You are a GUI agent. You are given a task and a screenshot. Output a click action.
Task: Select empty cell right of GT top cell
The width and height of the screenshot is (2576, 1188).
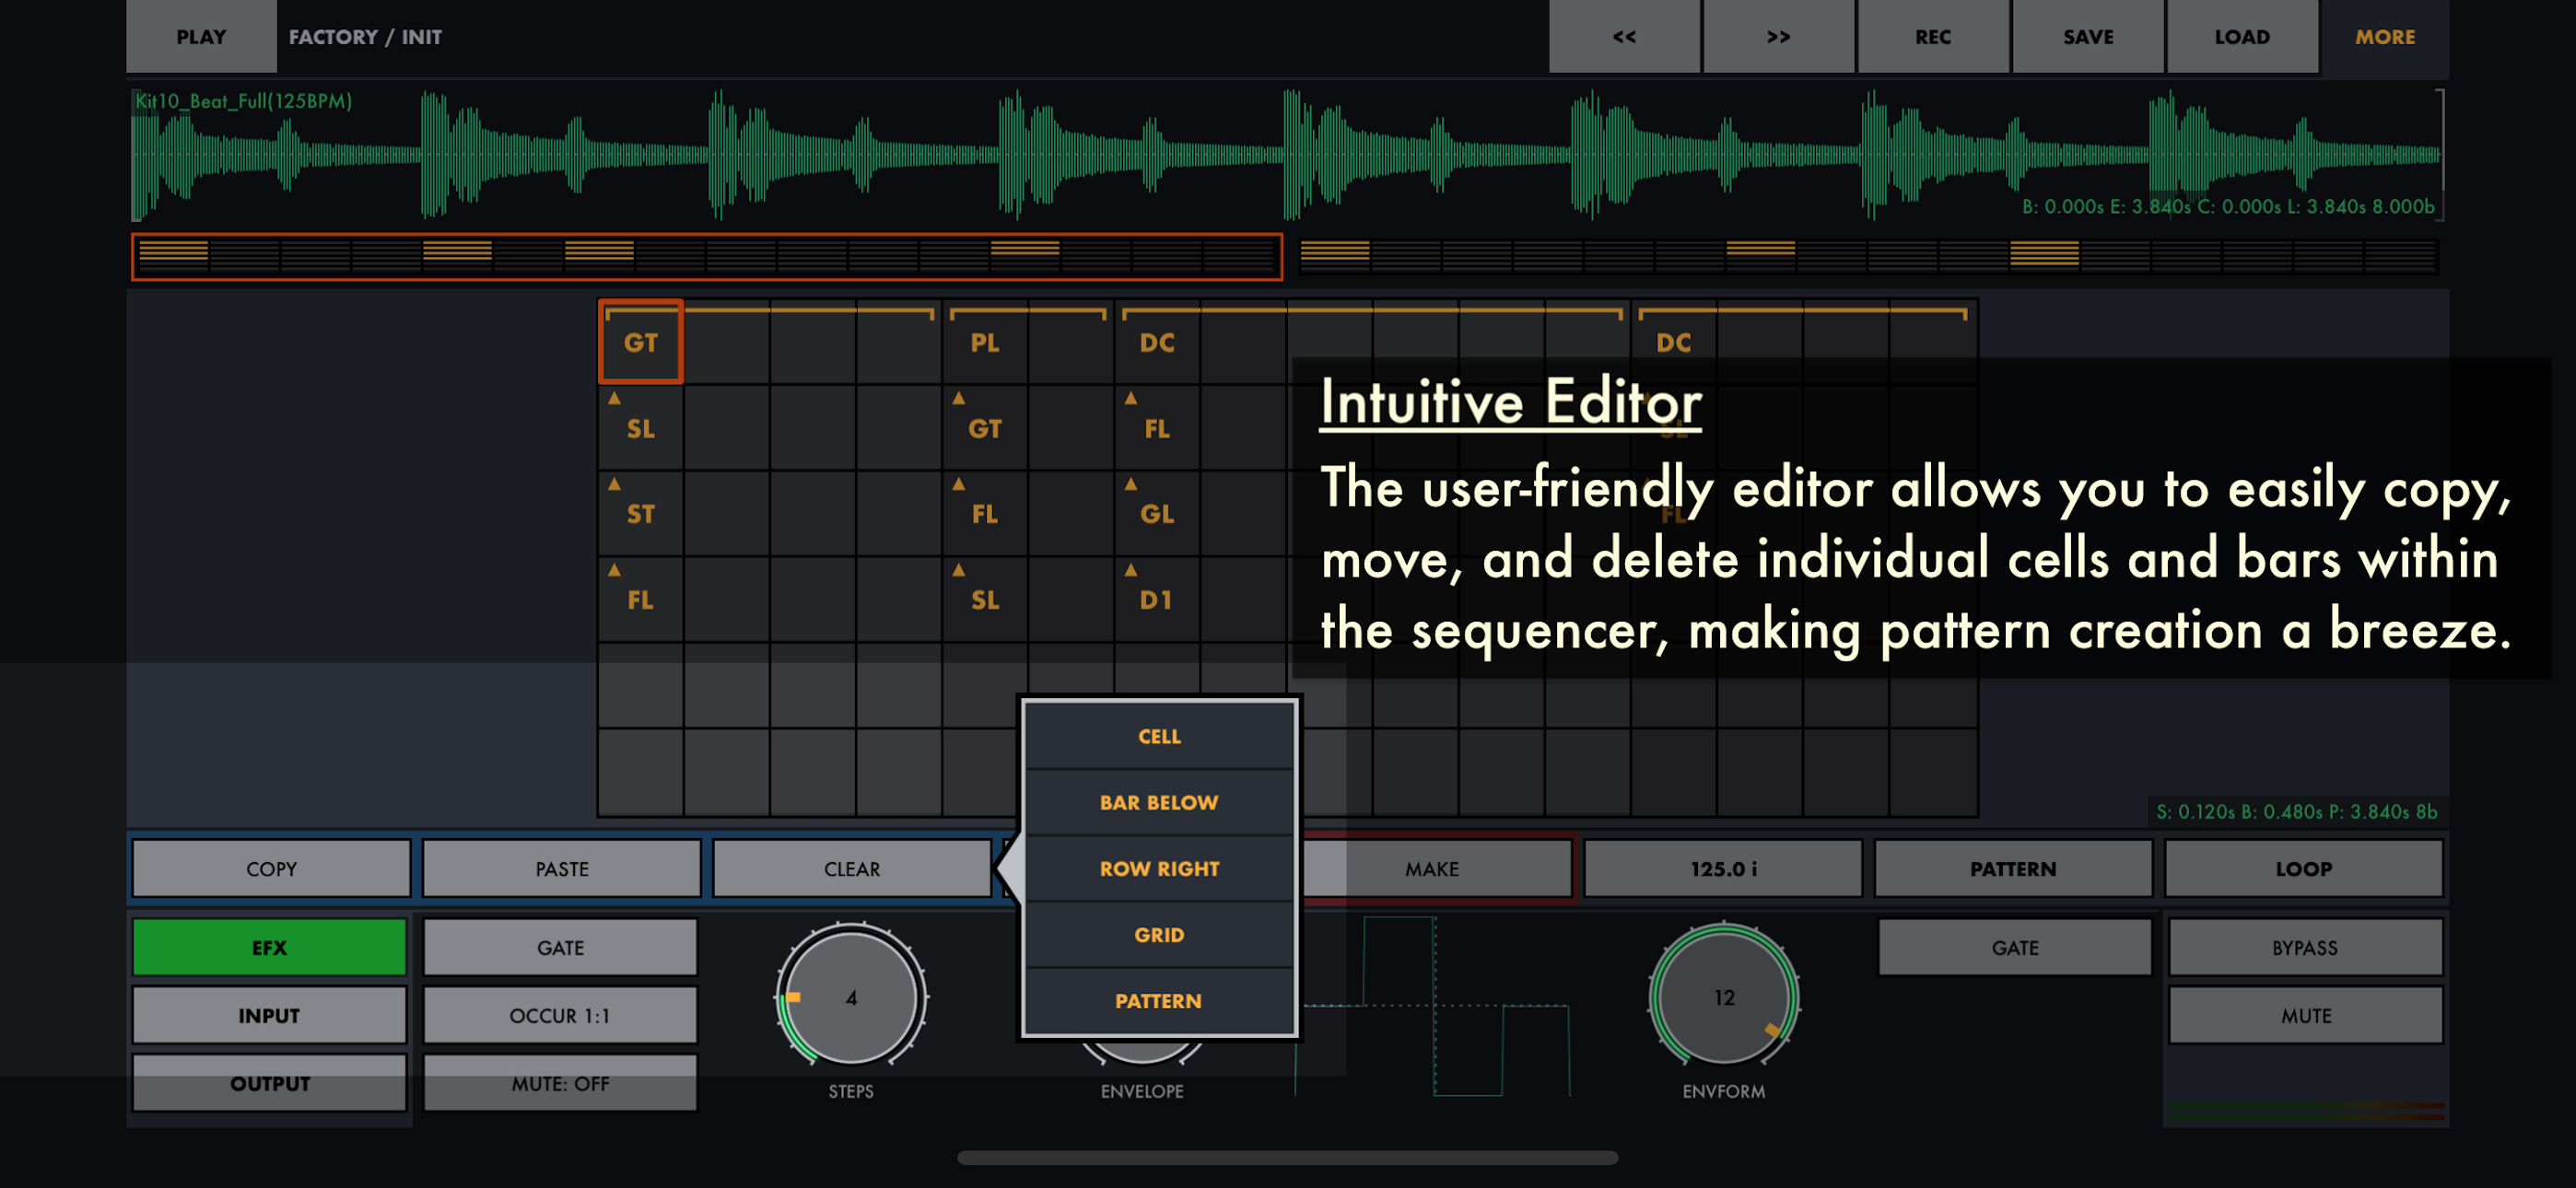point(727,342)
